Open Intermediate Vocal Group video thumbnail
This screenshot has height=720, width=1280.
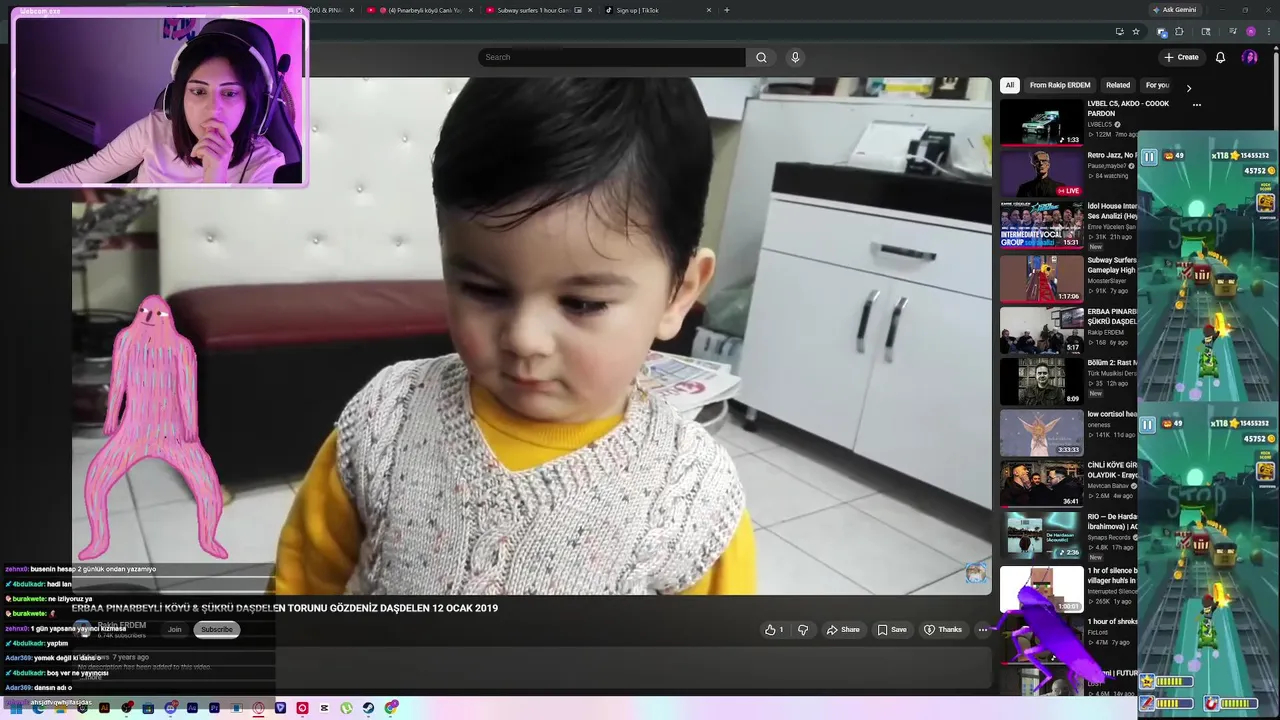pyautogui.click(x=1042, y=225)
